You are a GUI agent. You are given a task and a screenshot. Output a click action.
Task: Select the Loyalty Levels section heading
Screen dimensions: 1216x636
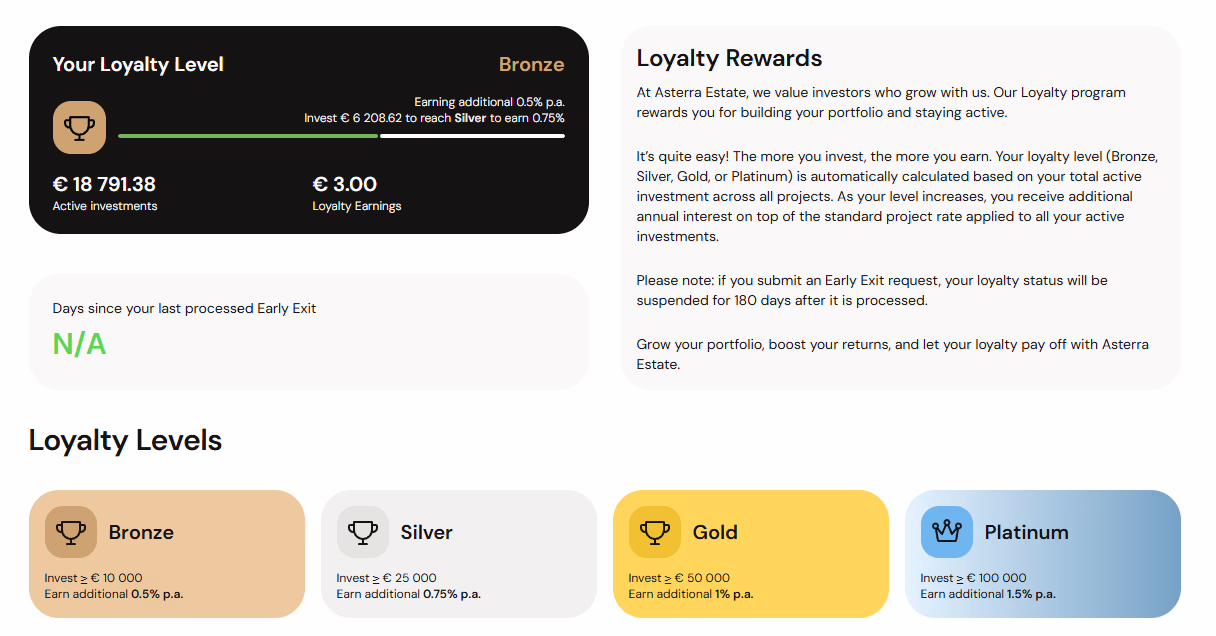click(126, 440)
